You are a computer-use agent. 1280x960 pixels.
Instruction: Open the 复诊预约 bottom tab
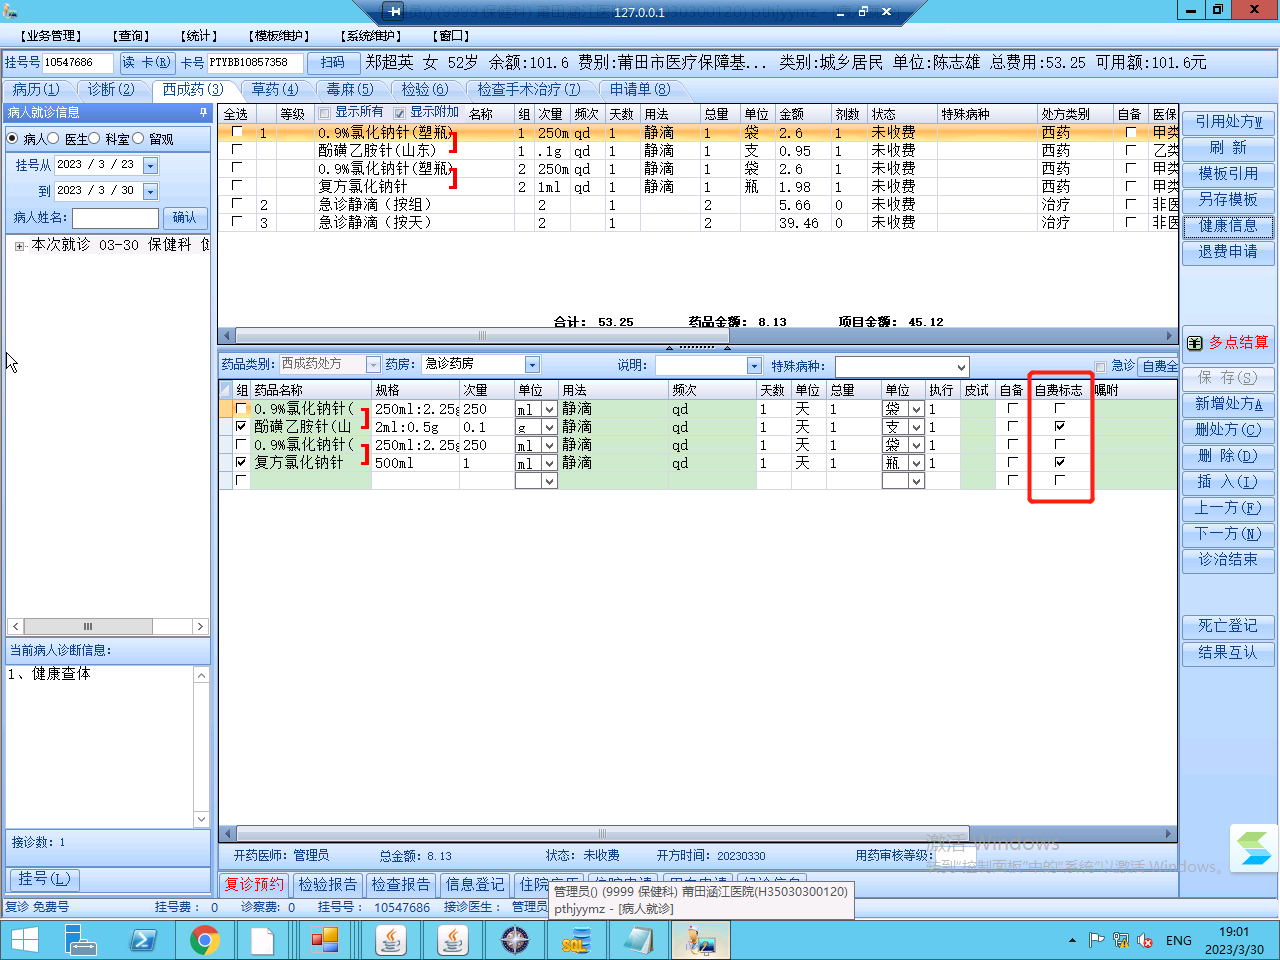(x=255, y=885)
